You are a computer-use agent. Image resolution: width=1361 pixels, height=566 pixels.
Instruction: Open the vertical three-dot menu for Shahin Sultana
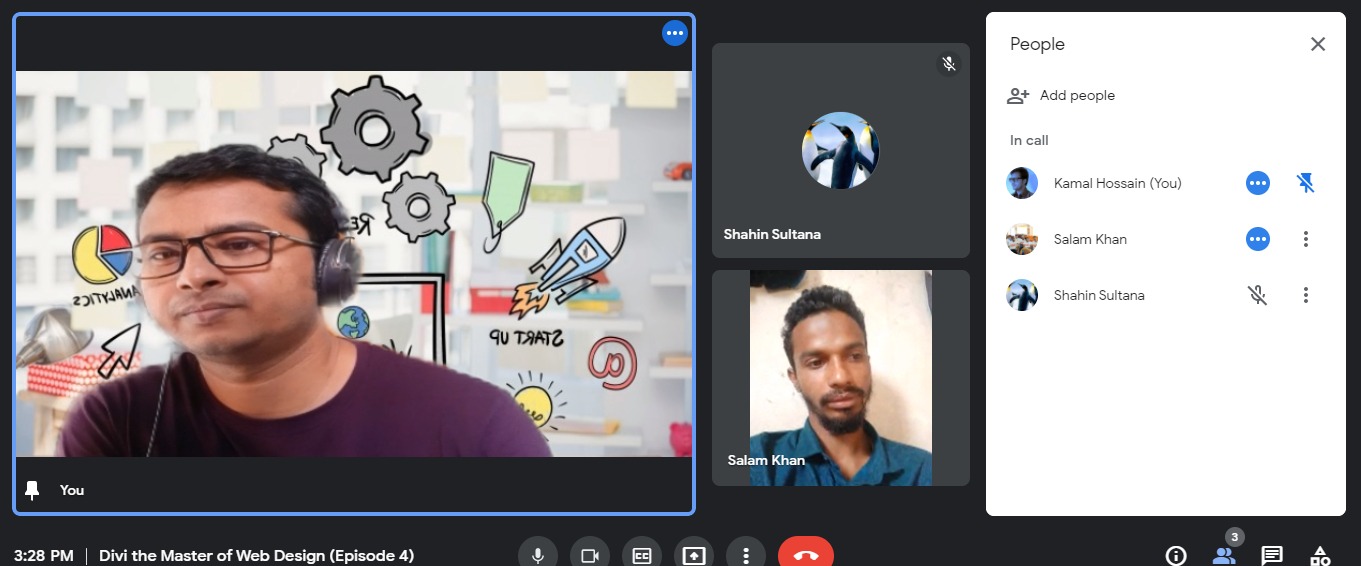point(1305,295)
